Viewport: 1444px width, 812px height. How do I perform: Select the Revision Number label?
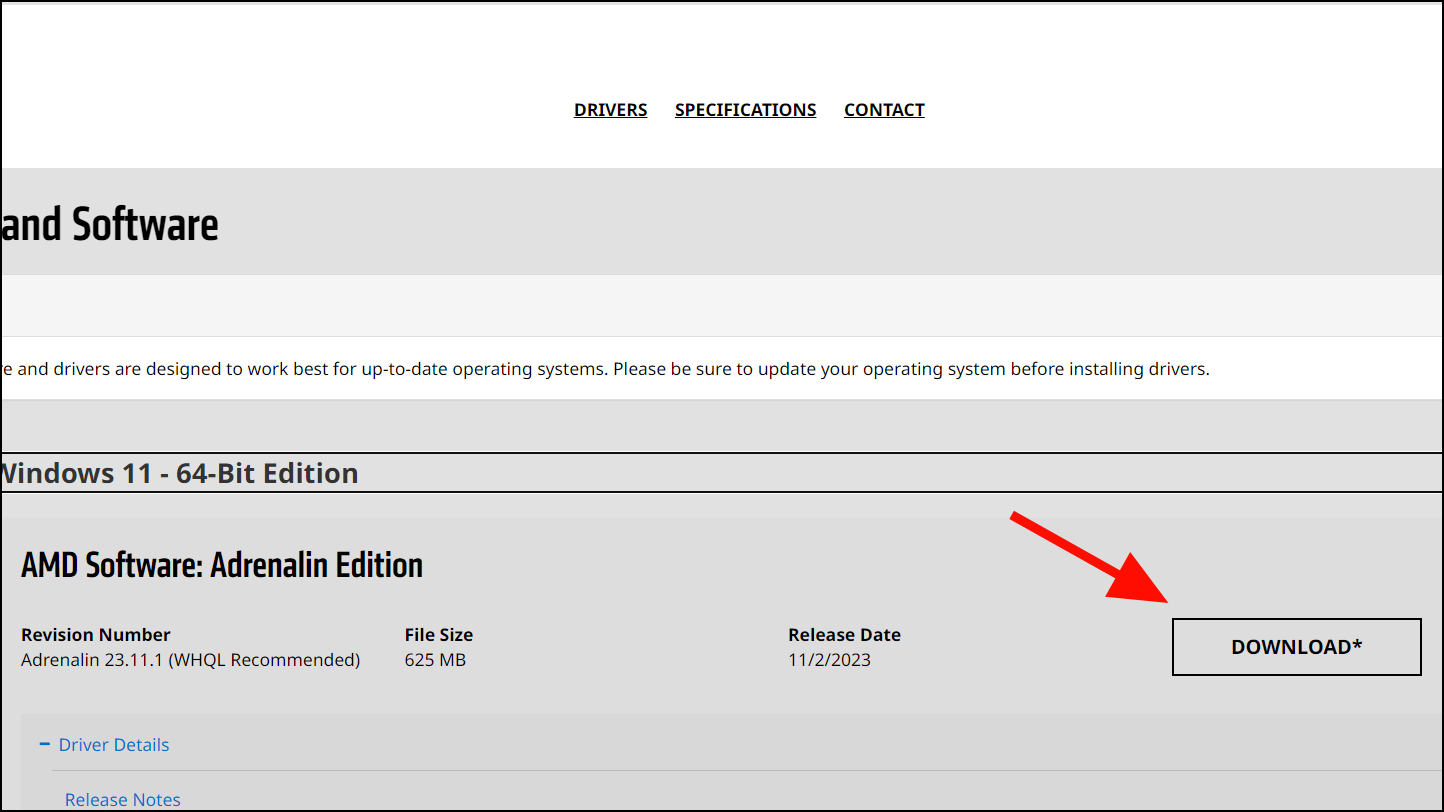point(96,635)
